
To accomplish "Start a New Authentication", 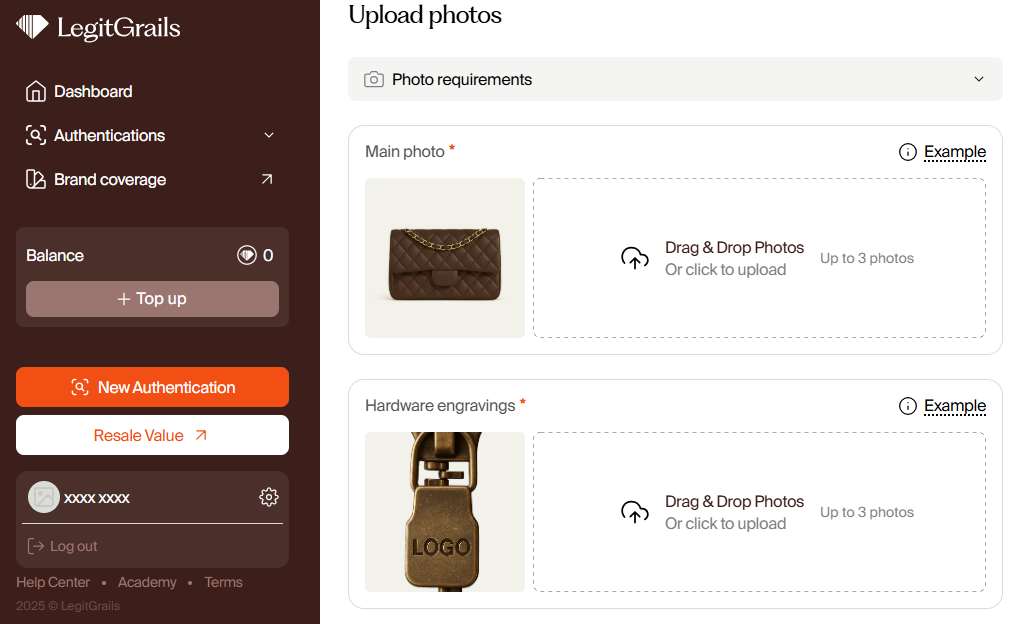I will point(152,387).
